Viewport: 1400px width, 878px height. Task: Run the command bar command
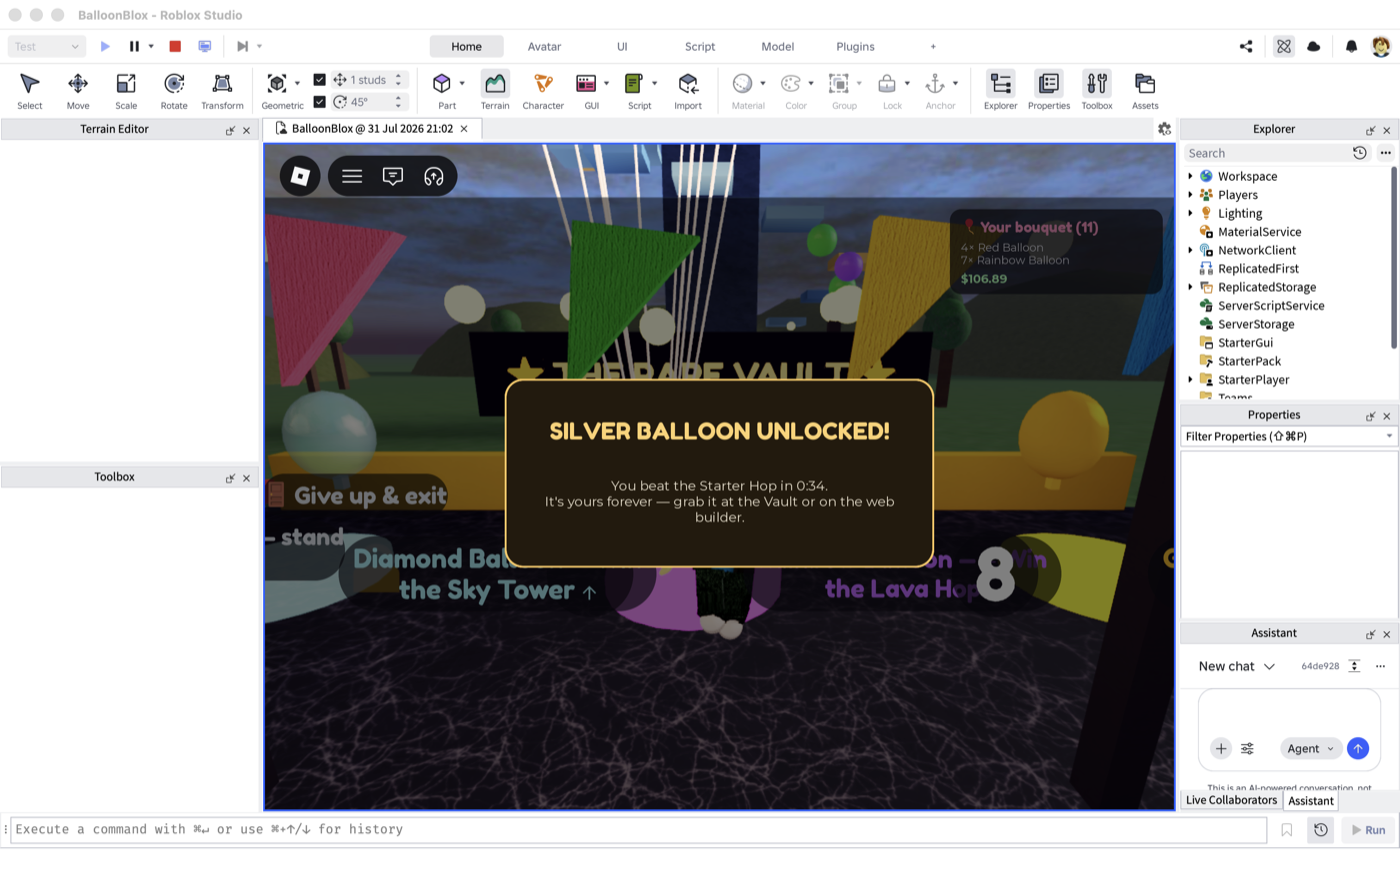click(x=1368, y=830)
